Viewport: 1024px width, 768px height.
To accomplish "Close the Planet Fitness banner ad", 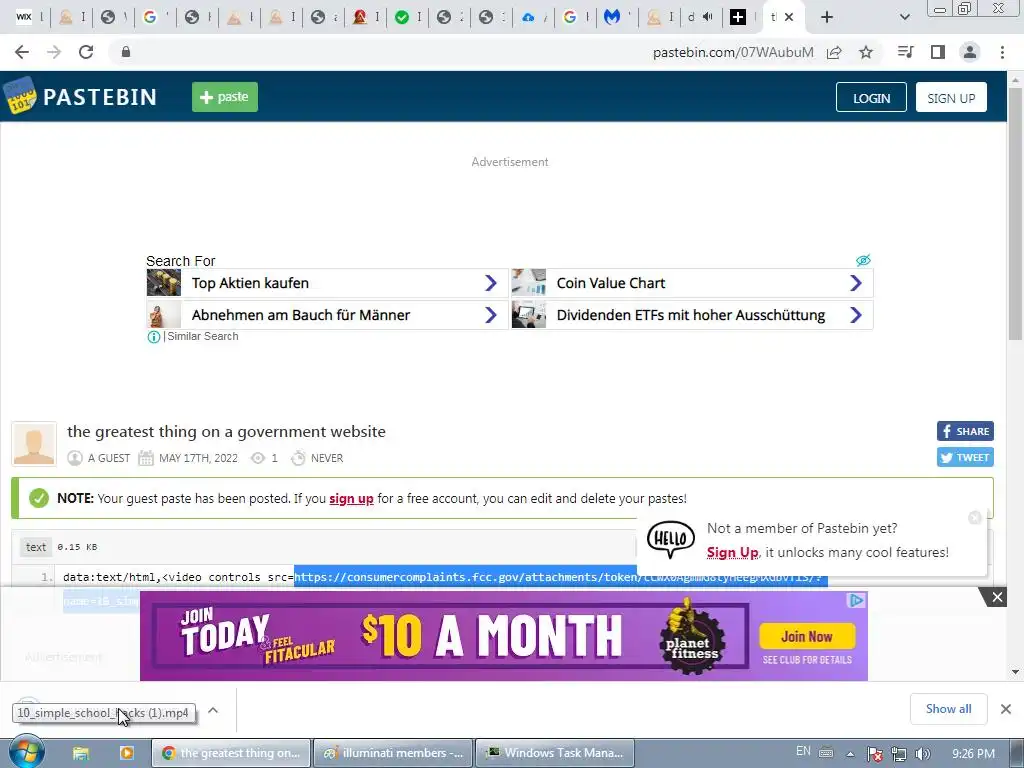I will coord(997,597).
